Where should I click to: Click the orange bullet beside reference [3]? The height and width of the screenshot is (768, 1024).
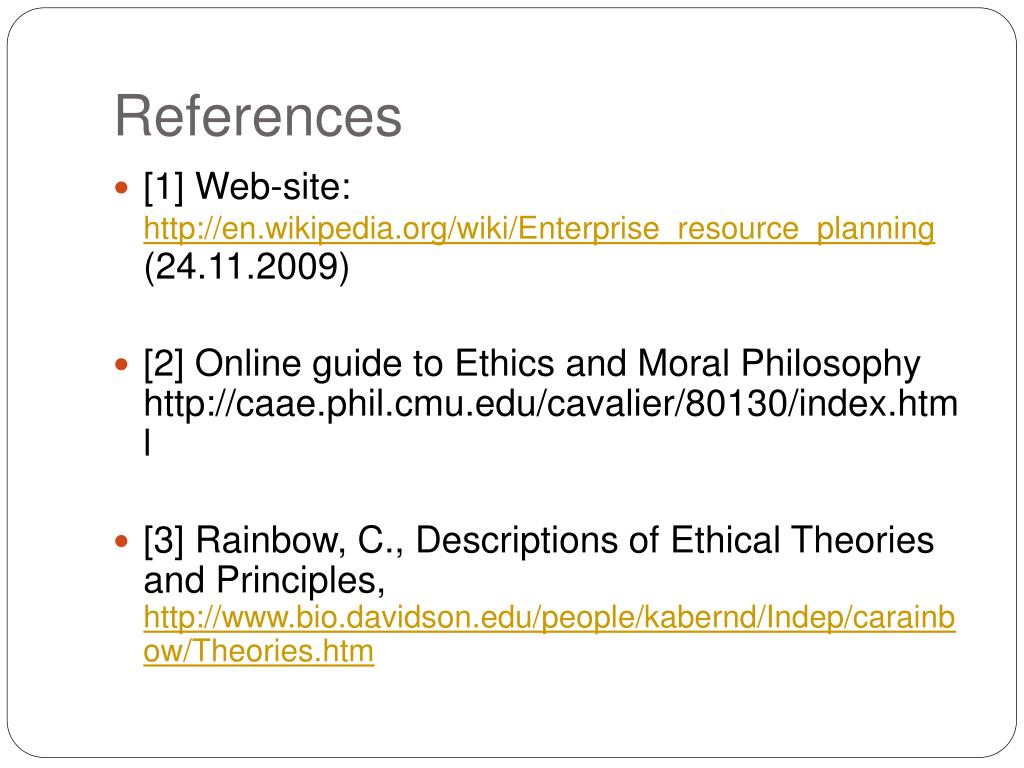pos(121,541)
